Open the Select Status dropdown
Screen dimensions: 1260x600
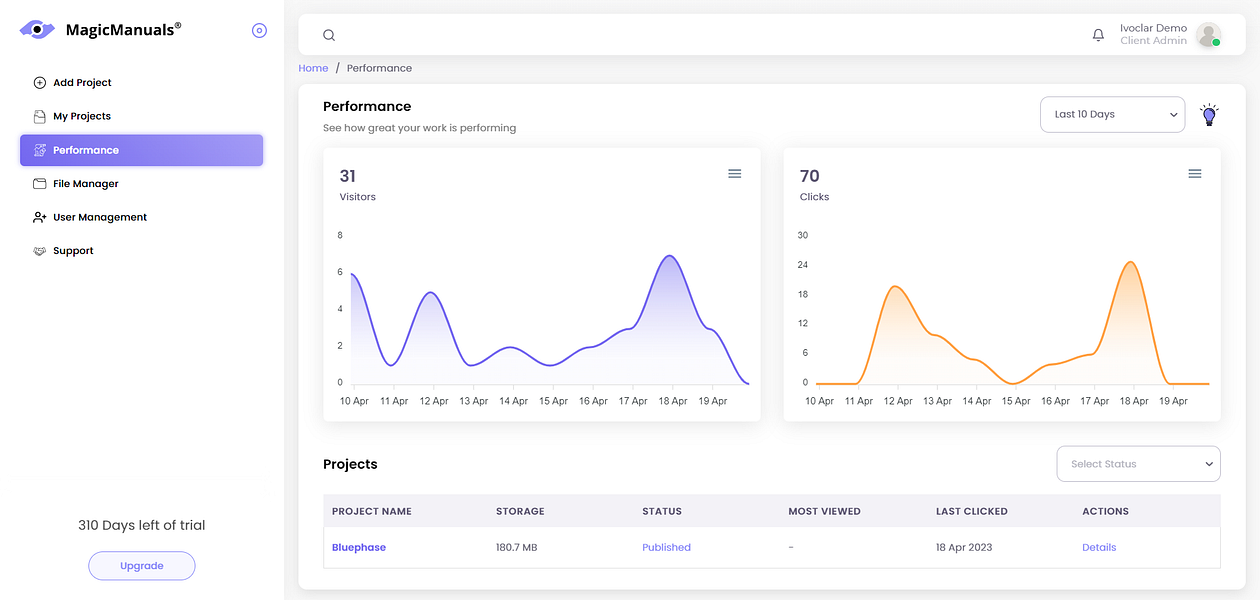click(1138, 464)
